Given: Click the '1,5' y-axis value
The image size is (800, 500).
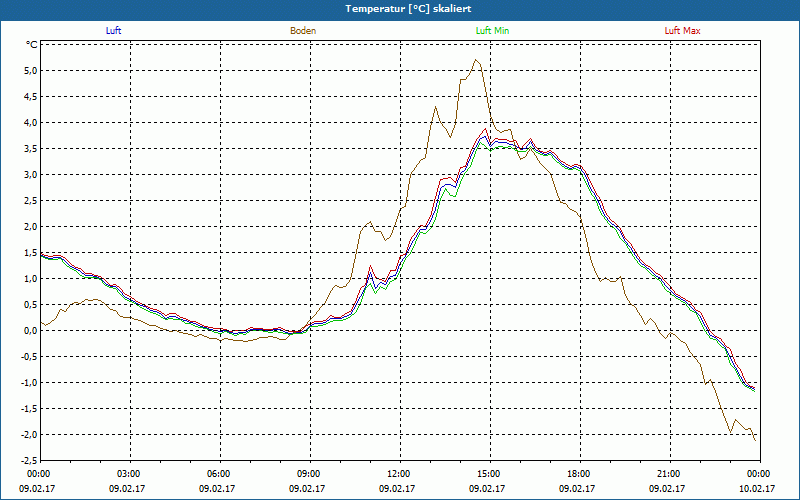Looking at the screenshot, I should [x=32, y=253].
